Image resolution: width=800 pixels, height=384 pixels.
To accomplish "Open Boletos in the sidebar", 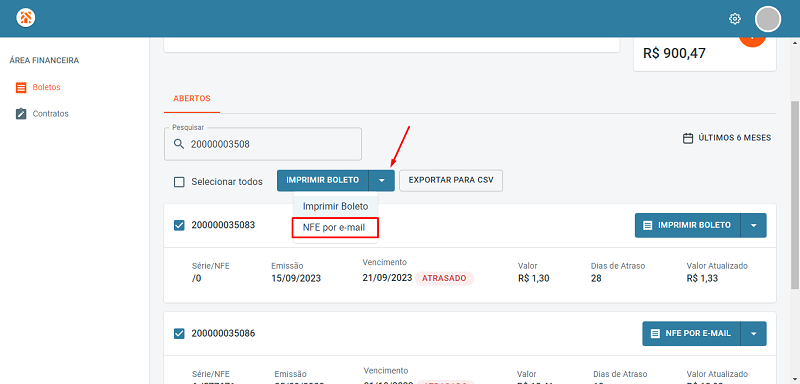I will 46,87.
